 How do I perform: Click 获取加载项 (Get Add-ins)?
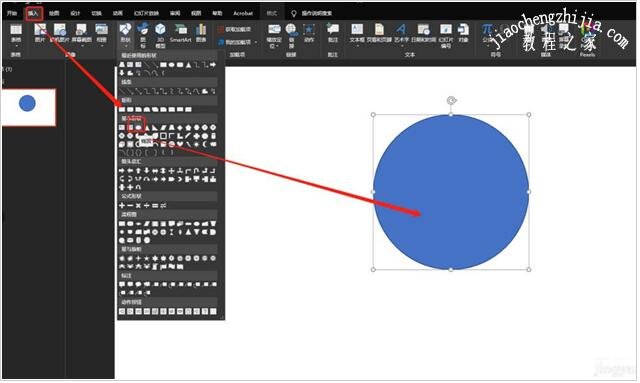pyautogui.click(x=235, y=29)
